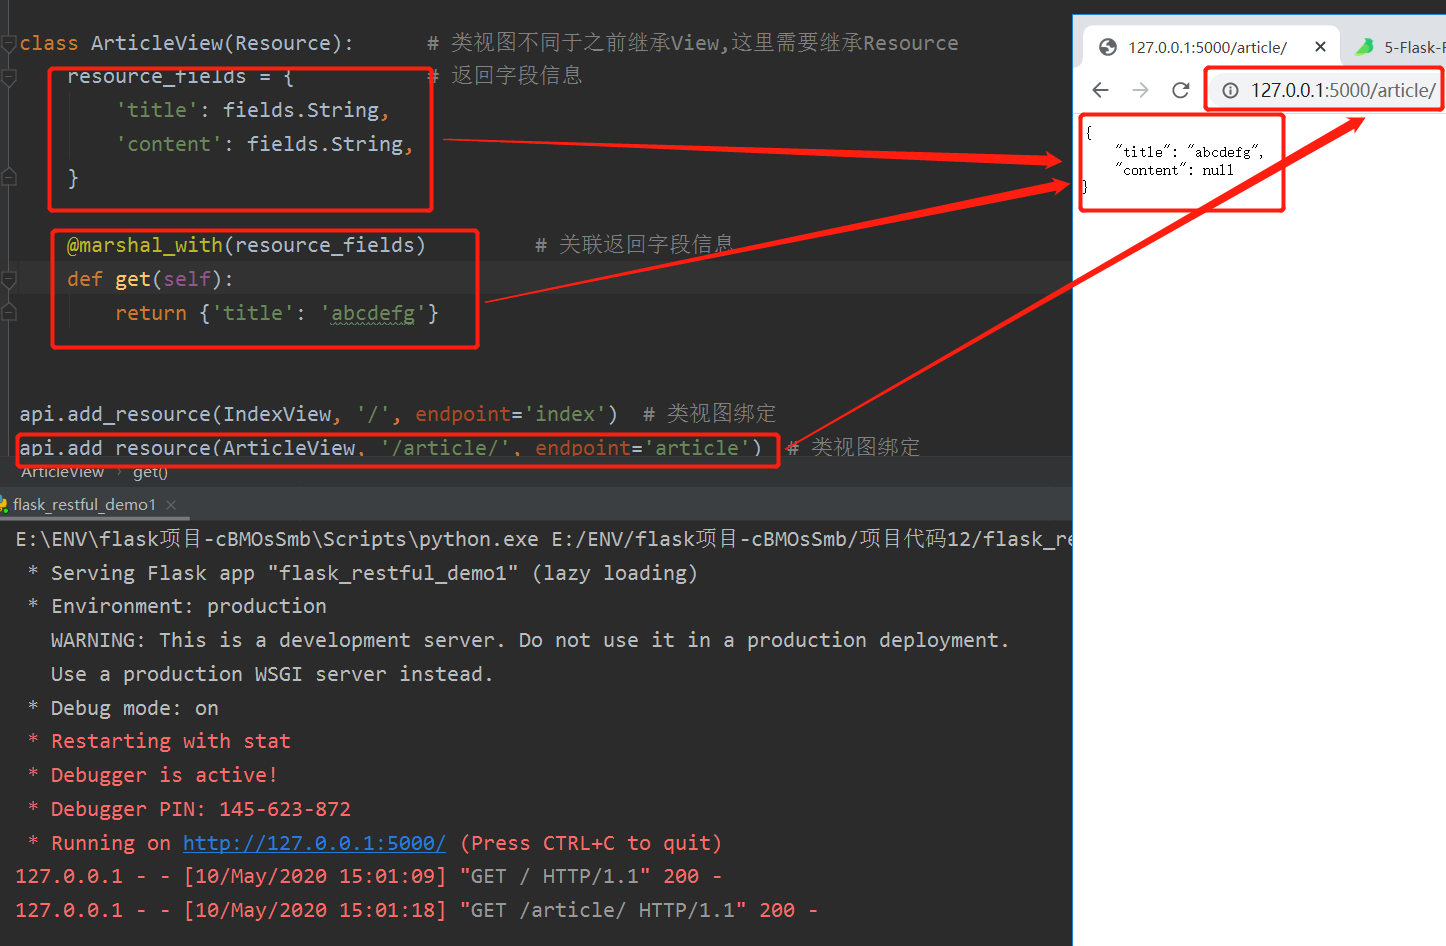The width and height of the screenshot is (1446, 946).
Task: Click the fold end marker beside the closing brace
Action: pos(9,178)
